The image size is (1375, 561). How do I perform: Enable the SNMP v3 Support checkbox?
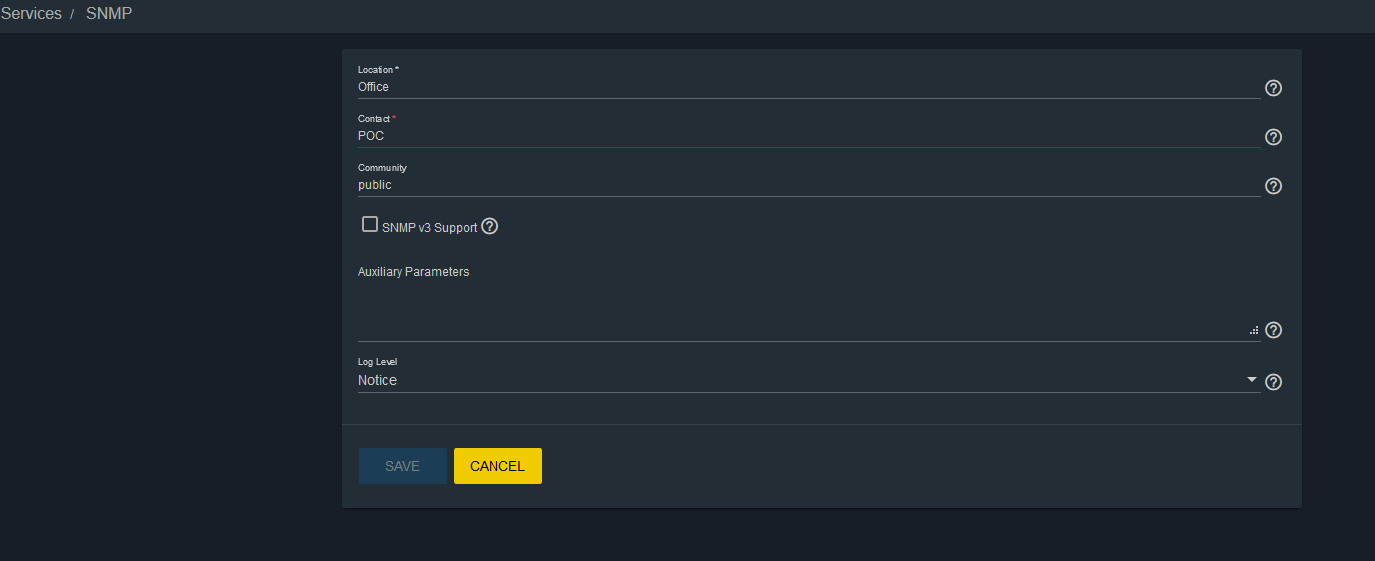click(370, 225)
